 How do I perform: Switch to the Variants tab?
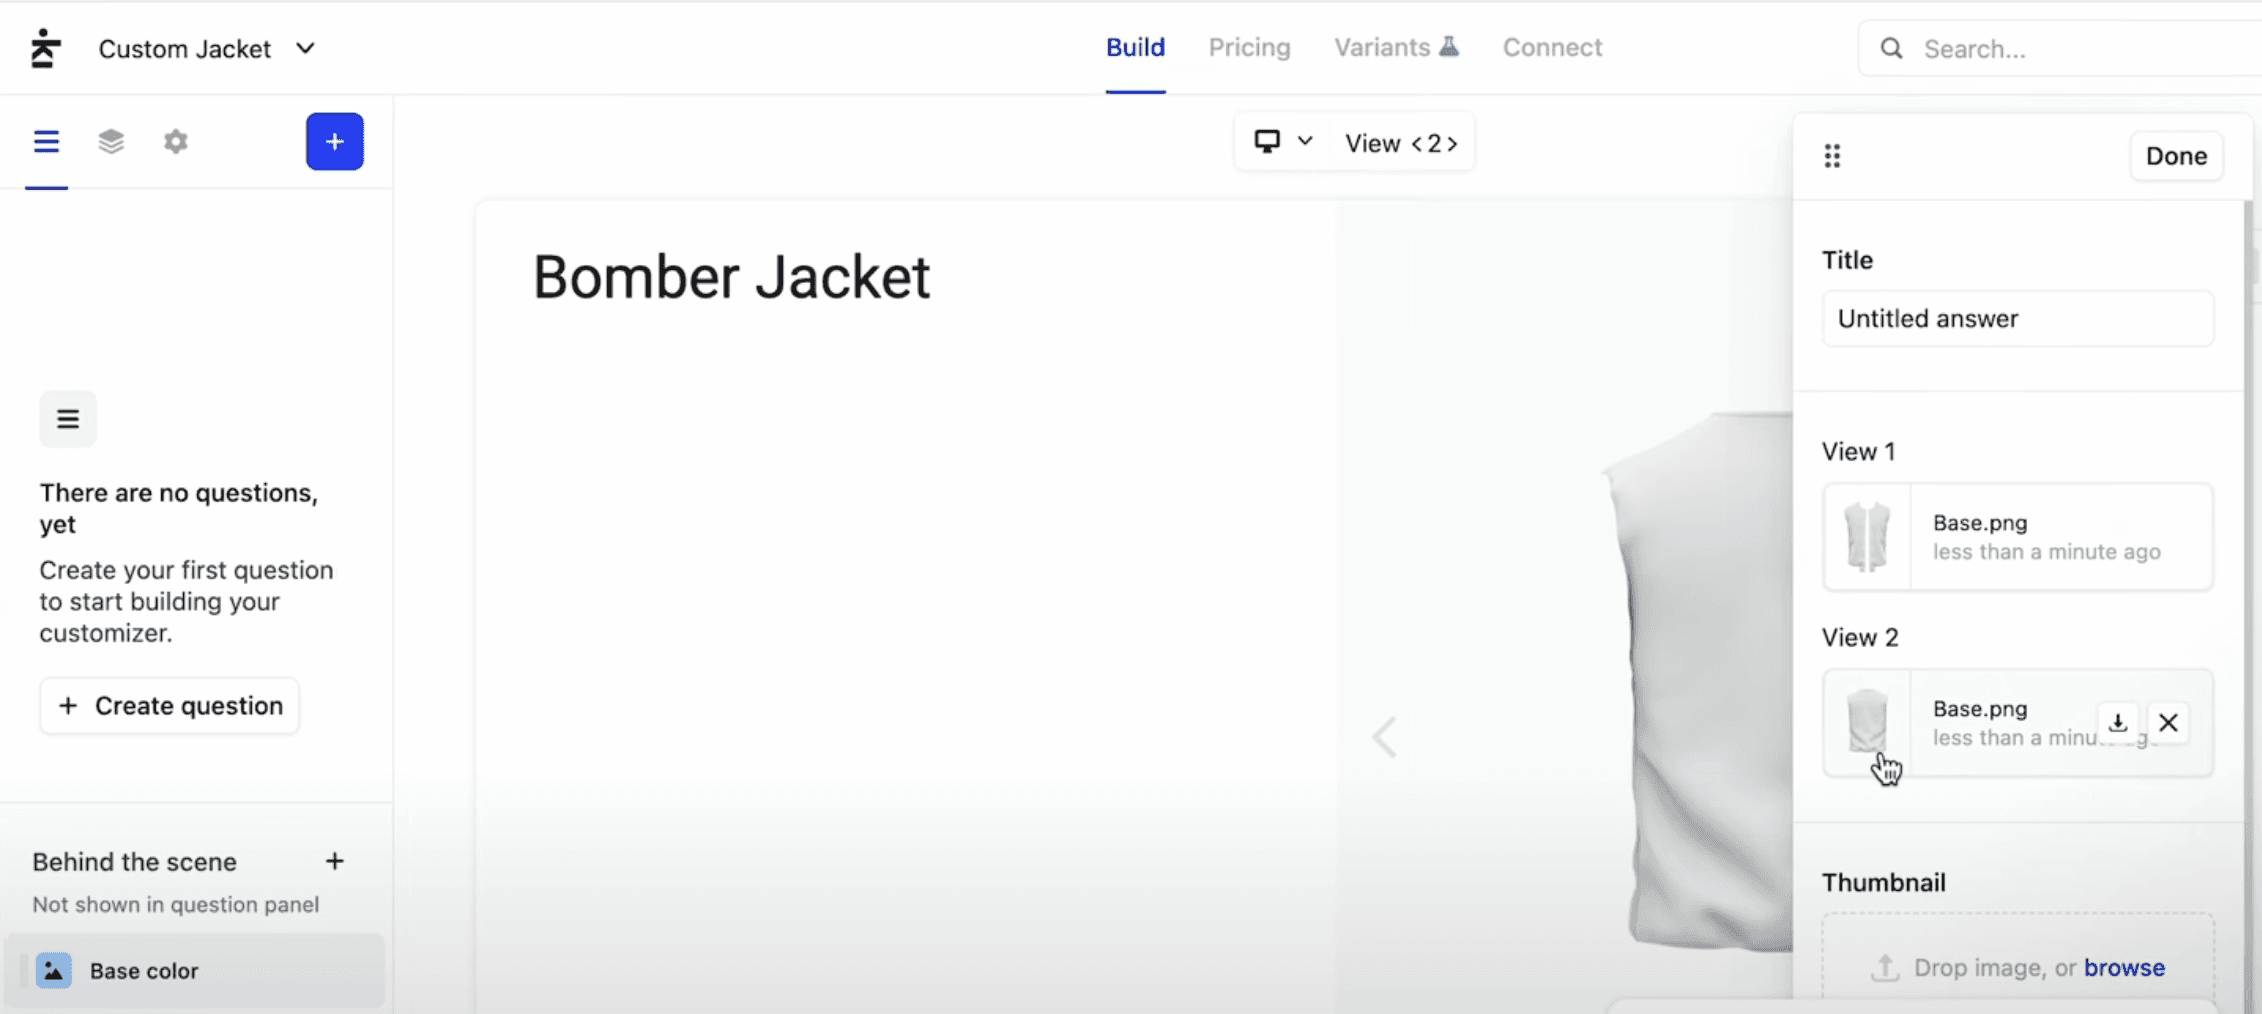(x=1396, y=47)
